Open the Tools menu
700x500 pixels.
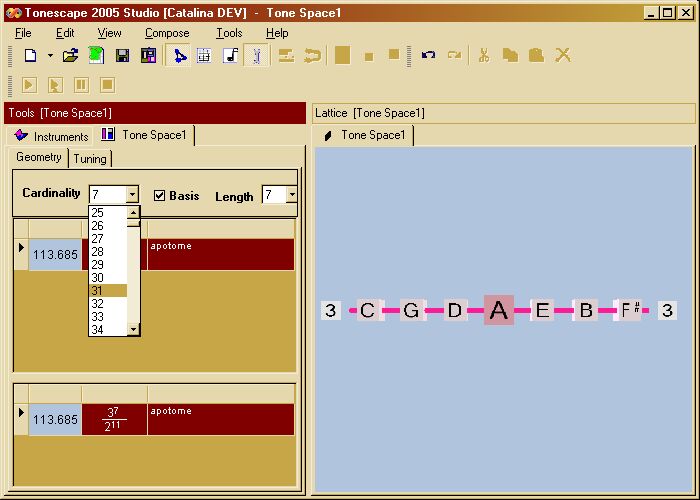(229, 33)
